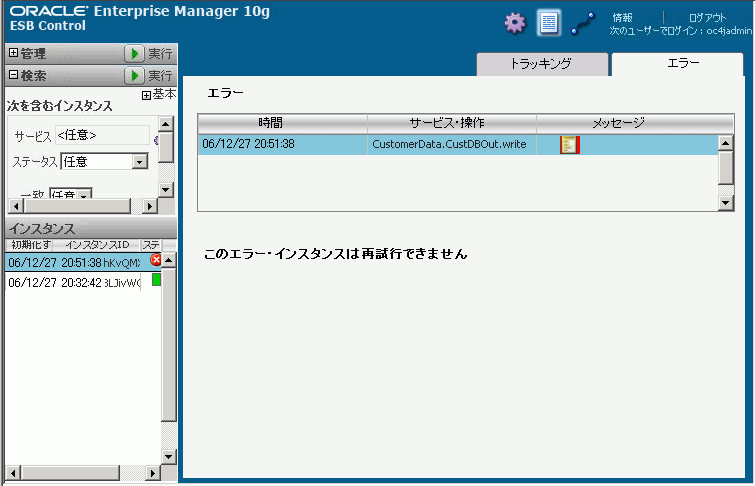Image resolution: width=755 pixels, height=486 pixels.
Task: Click the 初期化す column header in instances
Action: (31, 245)
